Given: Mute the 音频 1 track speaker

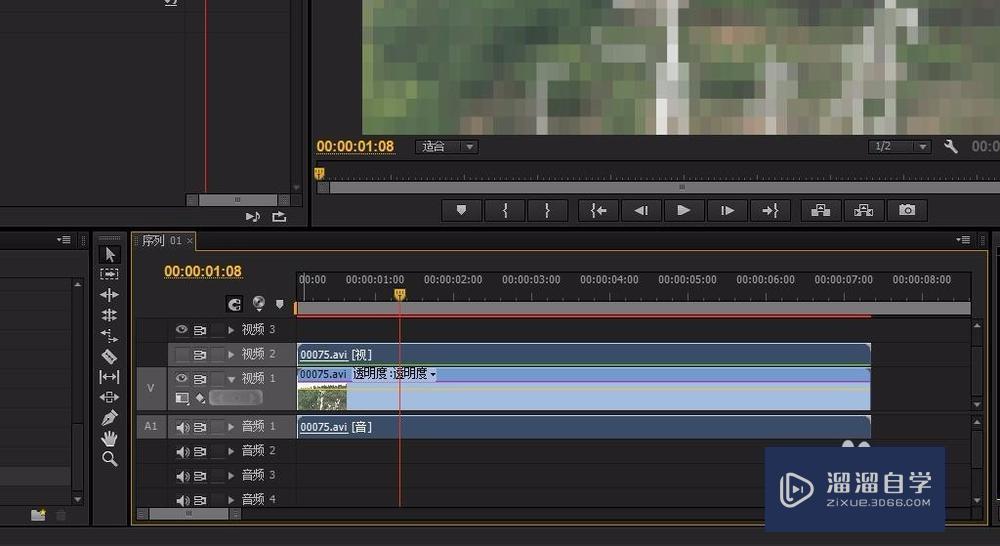Looking at the screenshot, I should (182, 427).
